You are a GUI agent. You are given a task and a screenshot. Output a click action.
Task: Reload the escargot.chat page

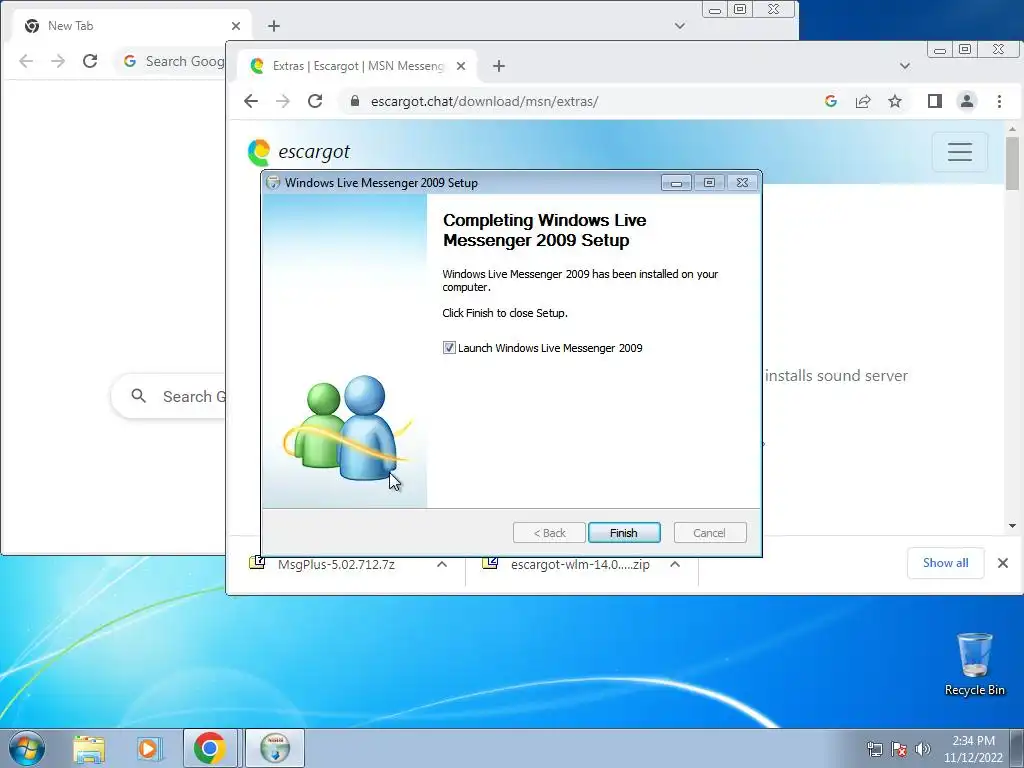pyautogui.click(x=315, y=101)
